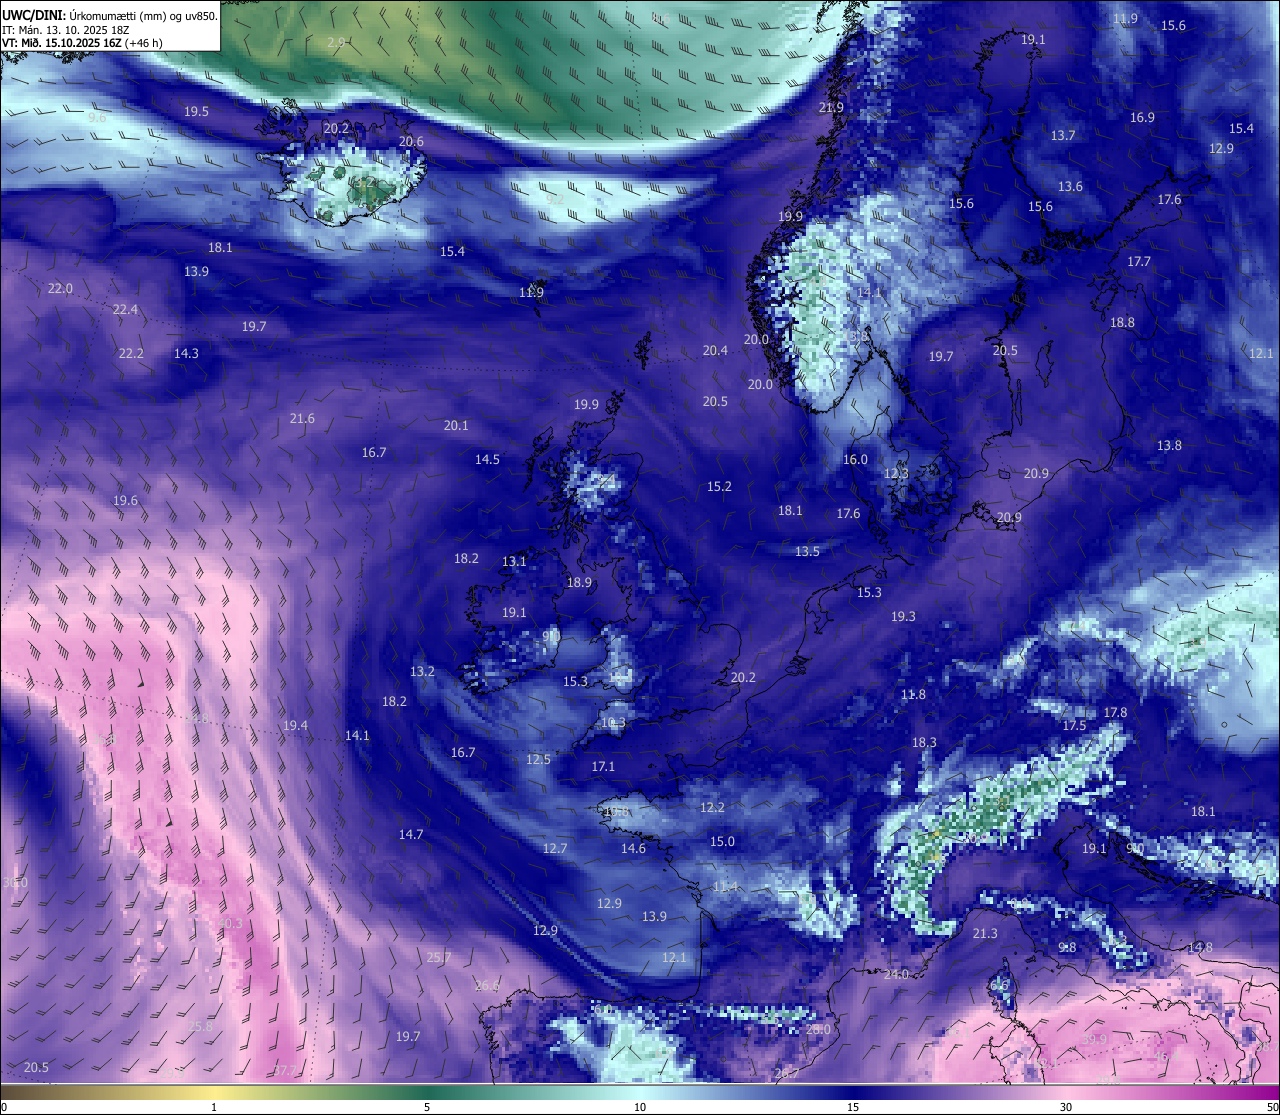Click the 17.1 value on the map
The height and width of the screenshot is (1115, 1280).
pyautogui.click(x=603, y=767)
